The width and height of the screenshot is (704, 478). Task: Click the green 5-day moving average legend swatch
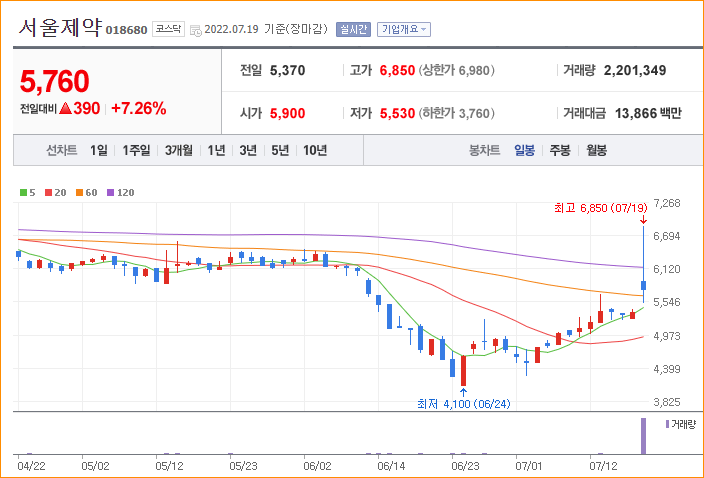pyautogui.click(x=23, y=193)
